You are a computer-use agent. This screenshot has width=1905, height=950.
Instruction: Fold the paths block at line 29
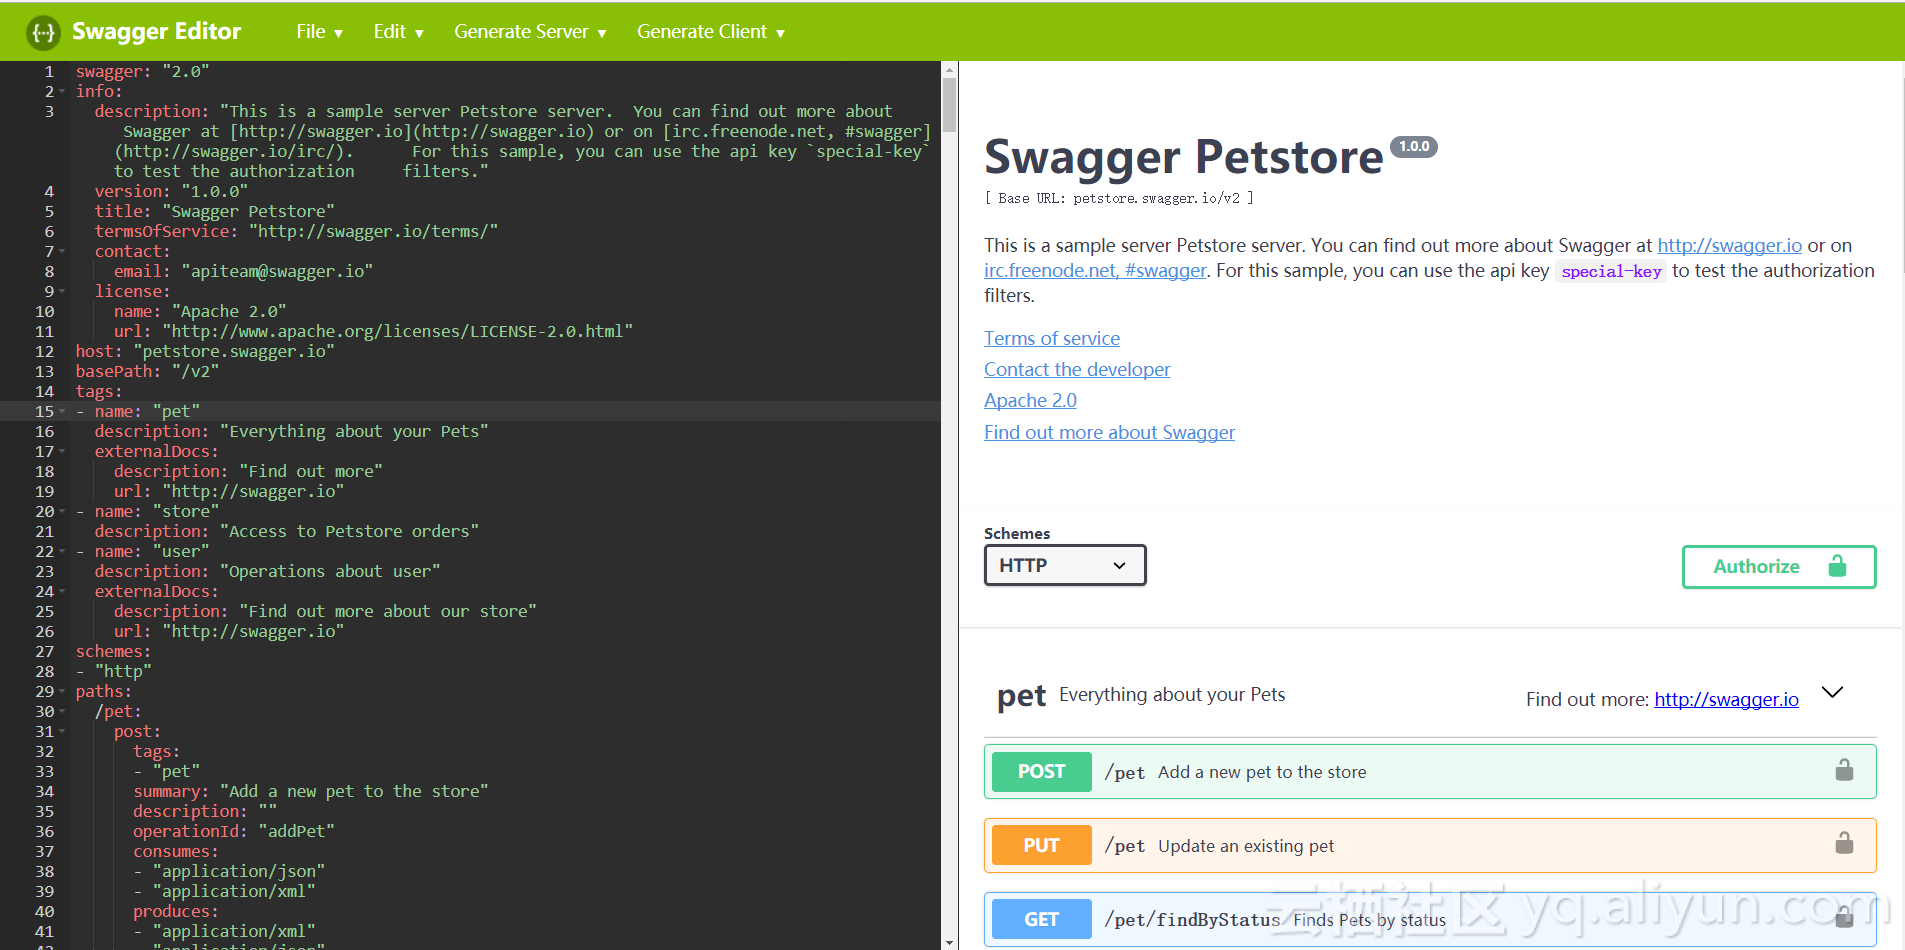(x=62, y=692)
